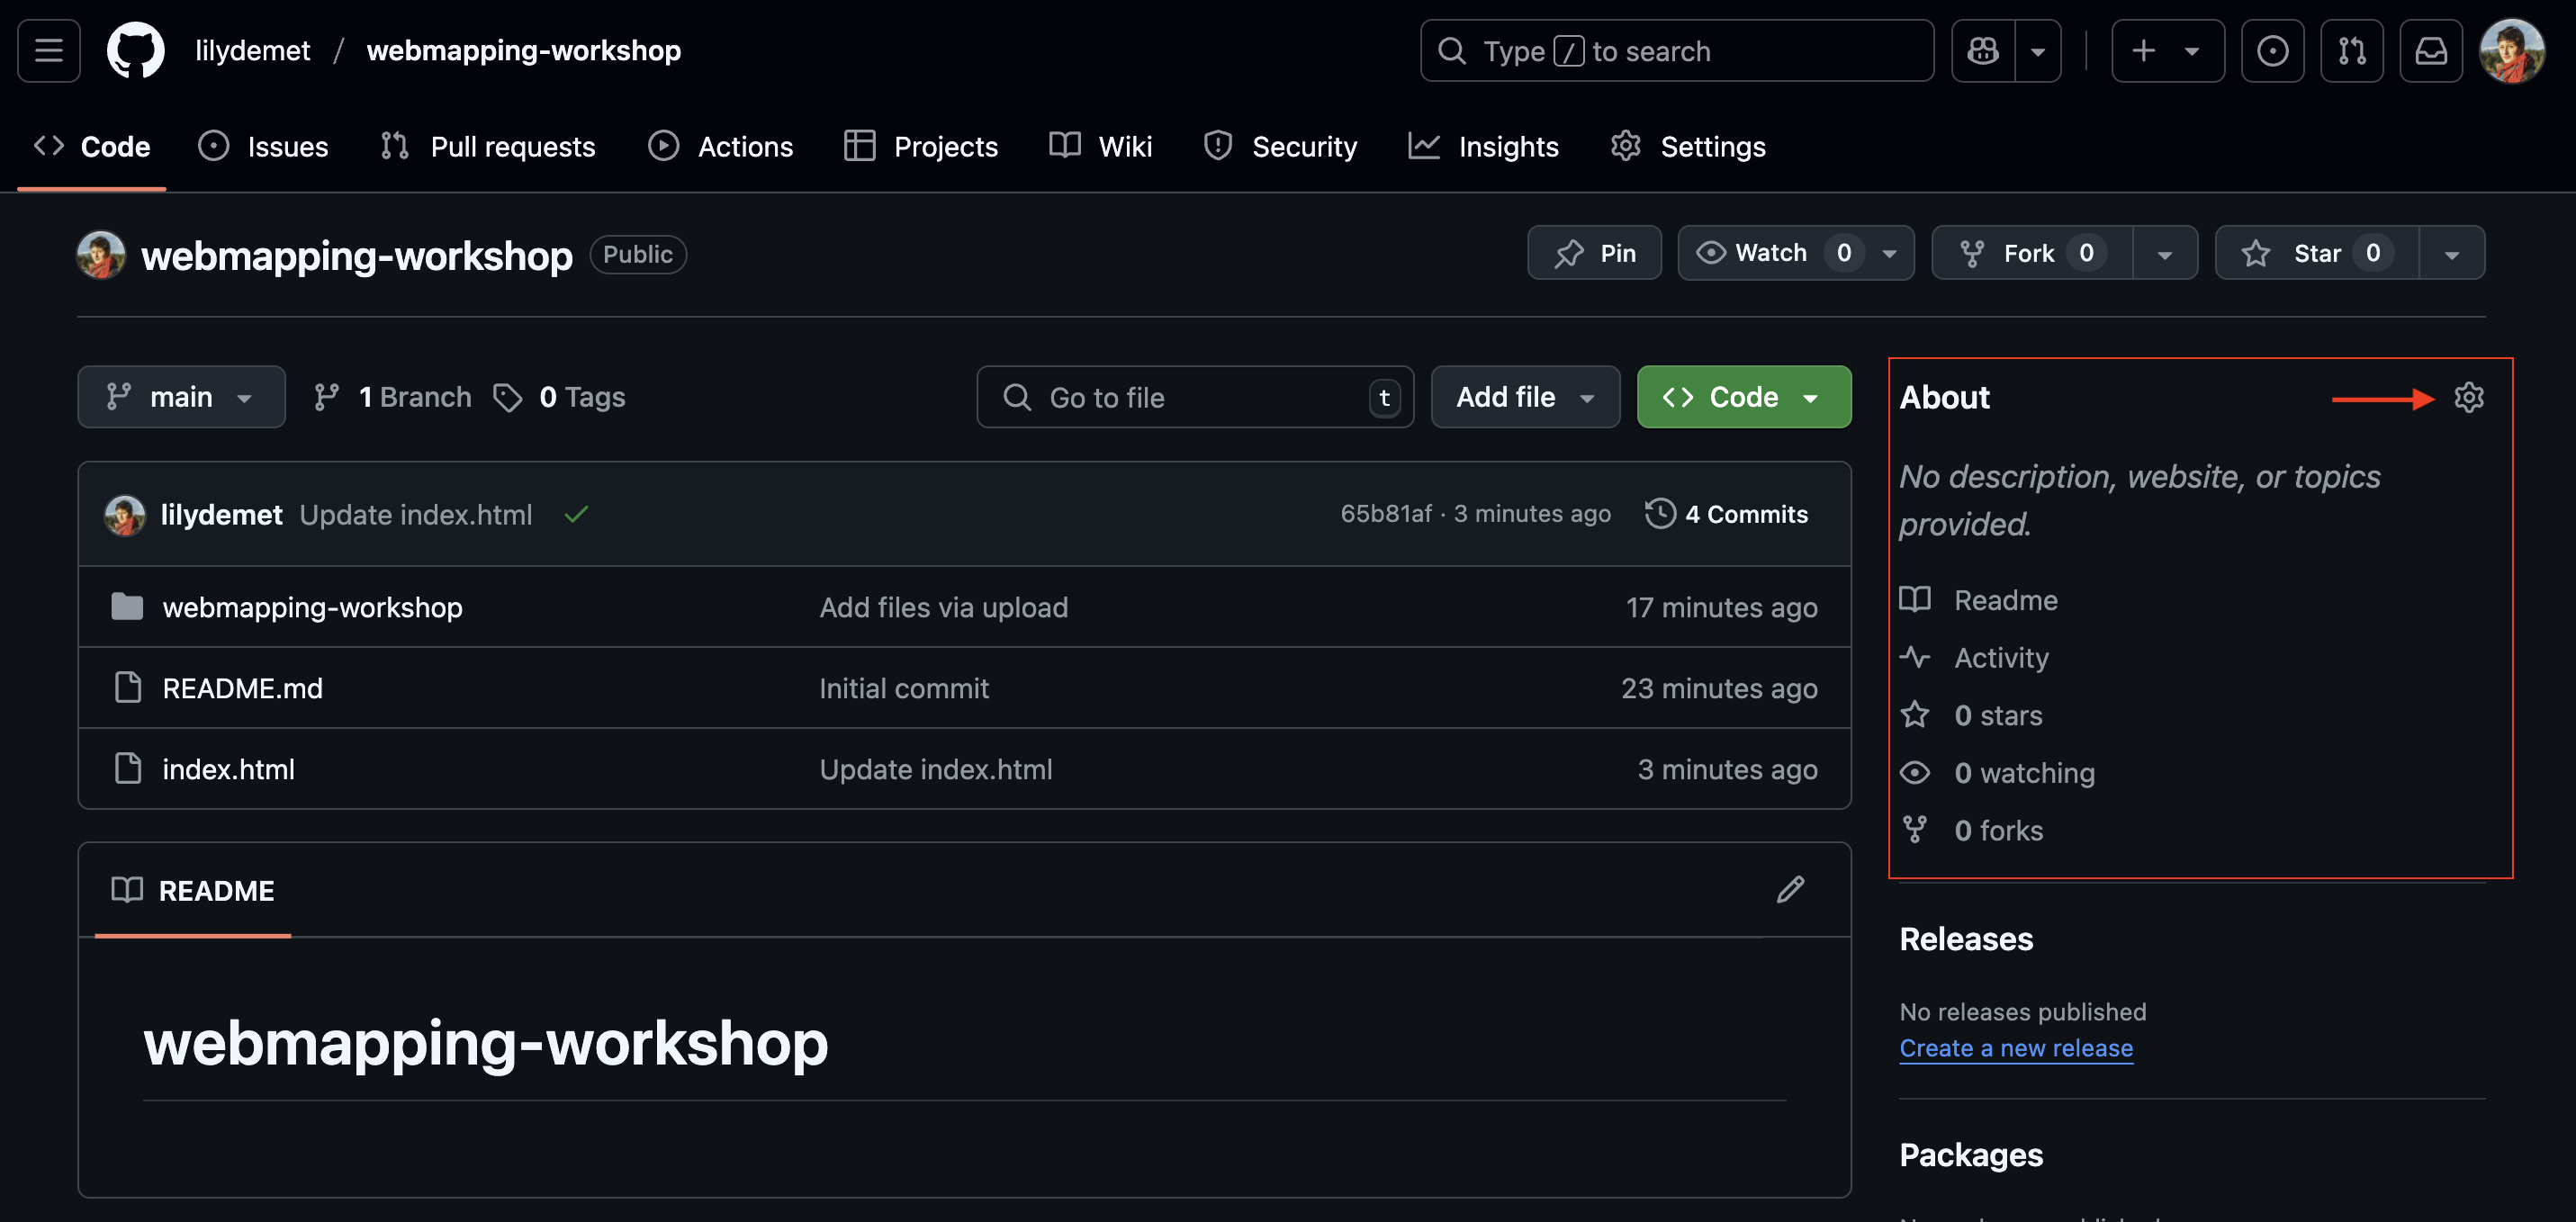Switch to the Actions tab
The width and height of the screenshot is (2576, 1222).
[x=720, y=146]
